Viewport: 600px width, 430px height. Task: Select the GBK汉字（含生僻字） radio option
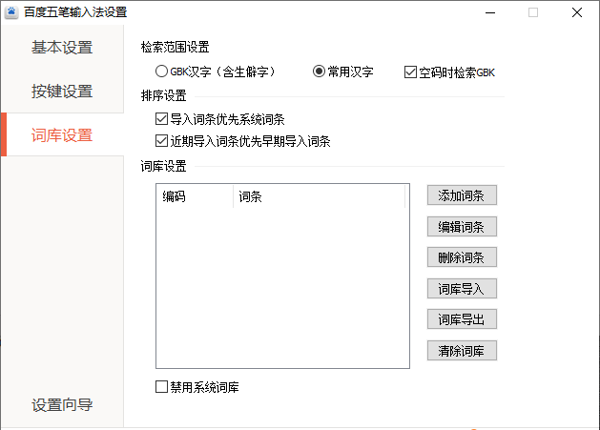coord(161,72)
